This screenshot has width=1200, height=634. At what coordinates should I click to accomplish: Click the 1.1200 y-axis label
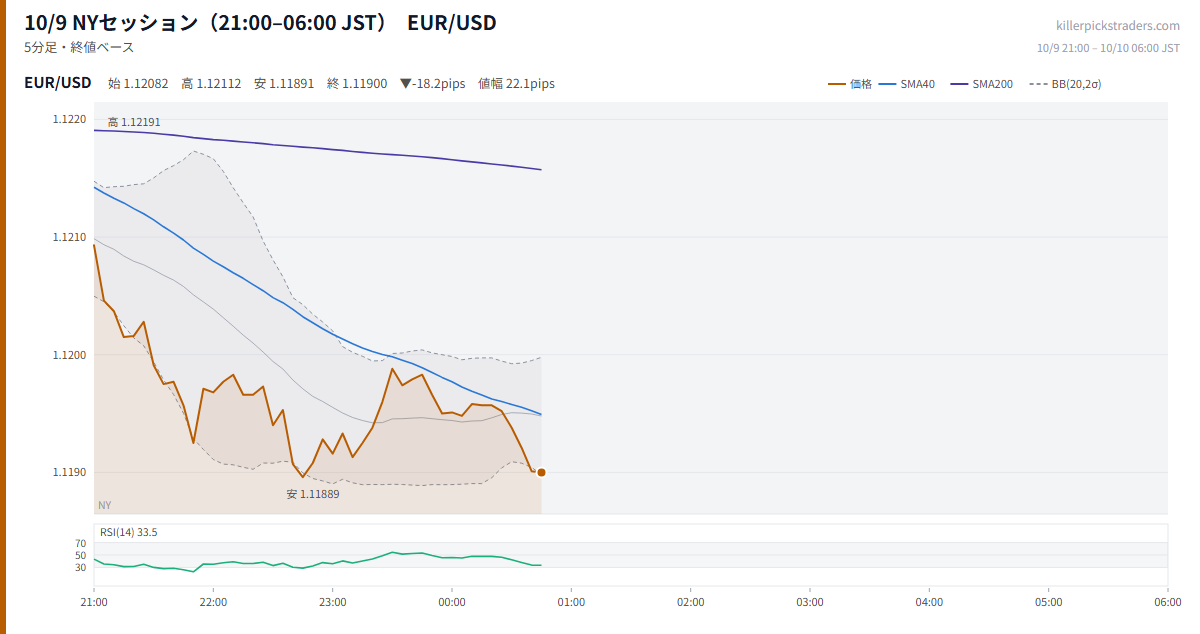(70, 355)
